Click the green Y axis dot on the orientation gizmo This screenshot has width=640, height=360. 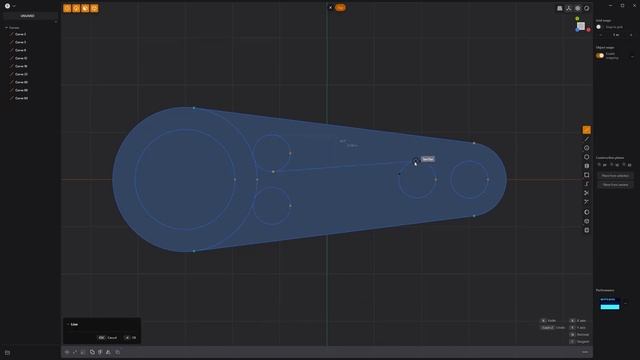click(577, 18)
